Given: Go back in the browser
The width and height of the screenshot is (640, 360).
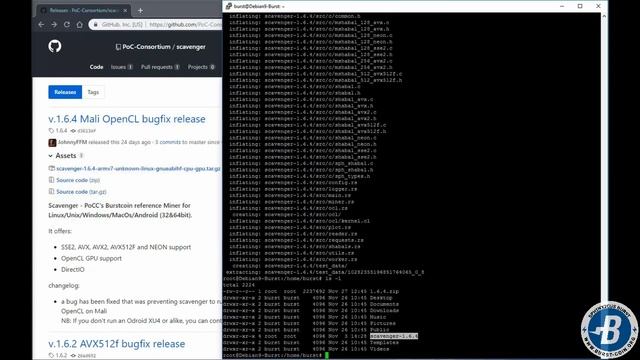Looking at the screenshot, I should [41, 24].
